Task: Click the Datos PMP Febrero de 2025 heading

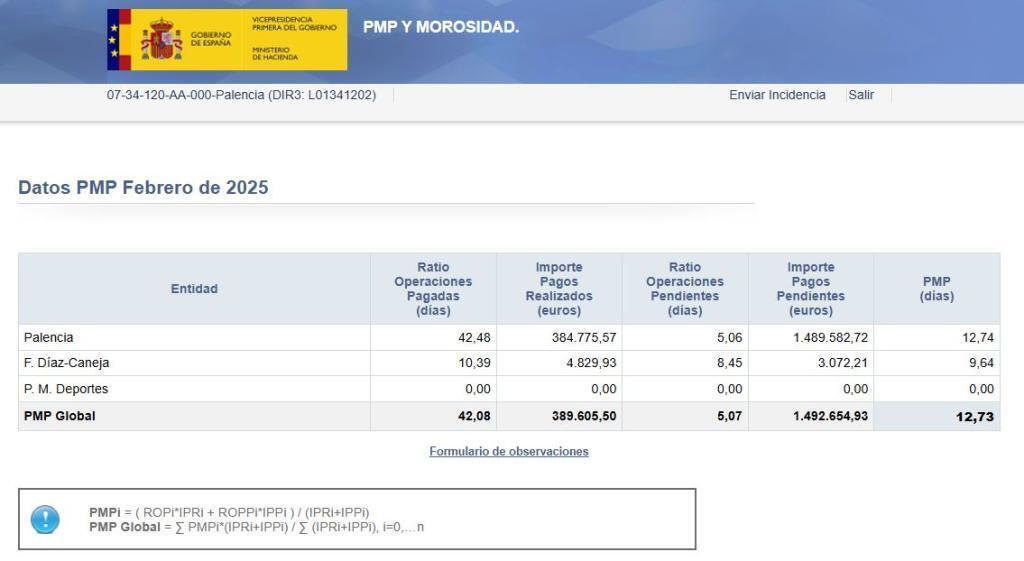Action: pyautogui.click(x=143, y=188)
